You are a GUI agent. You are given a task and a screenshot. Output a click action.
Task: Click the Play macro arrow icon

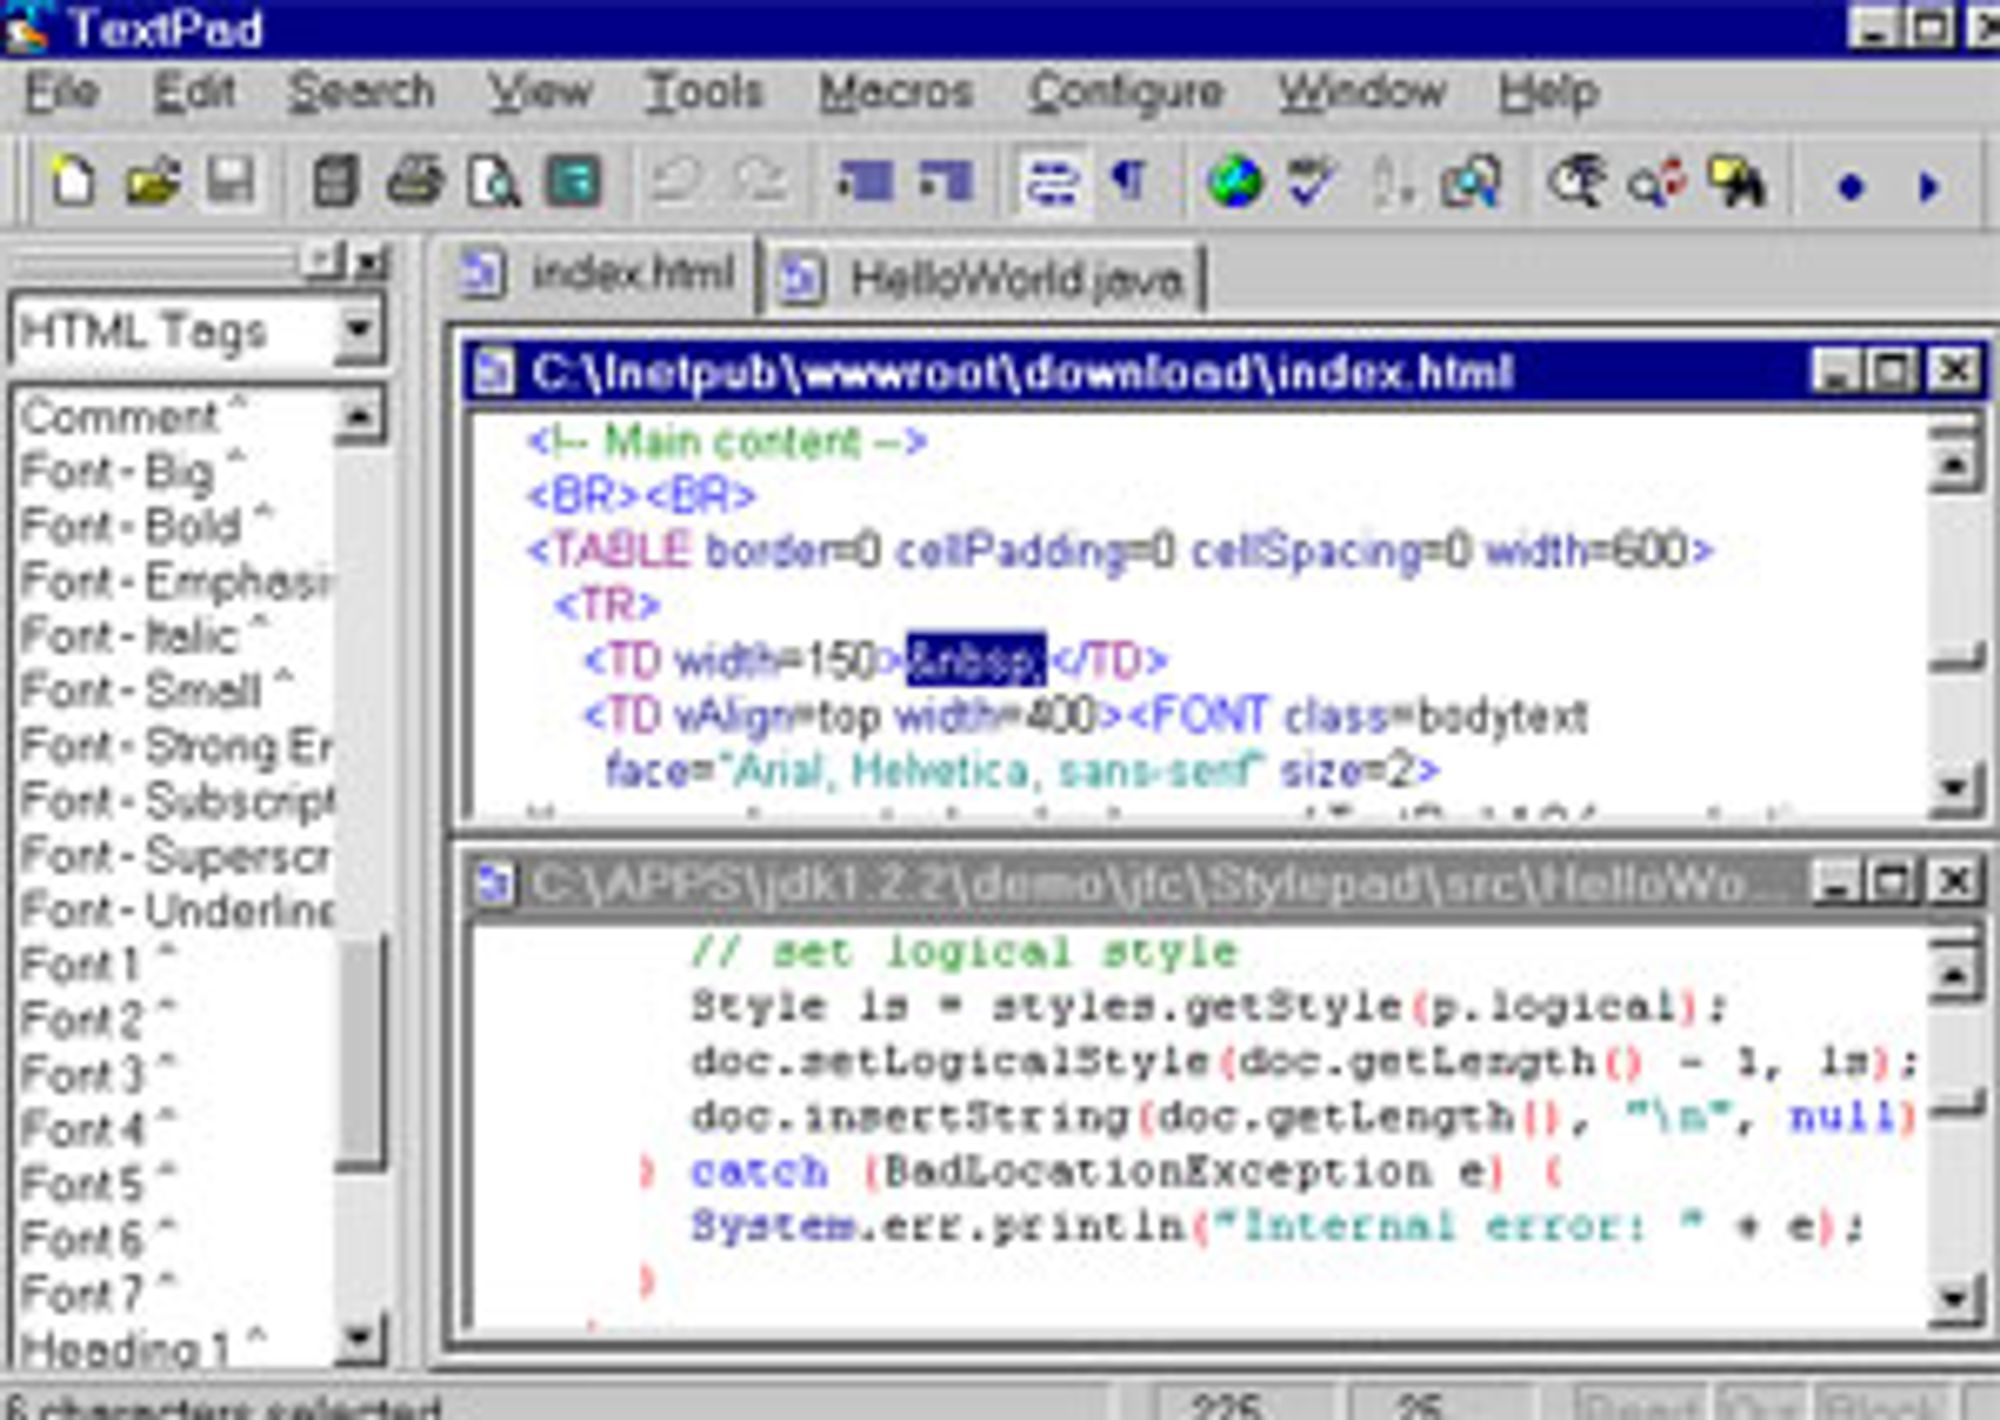tap(1929, 186)
